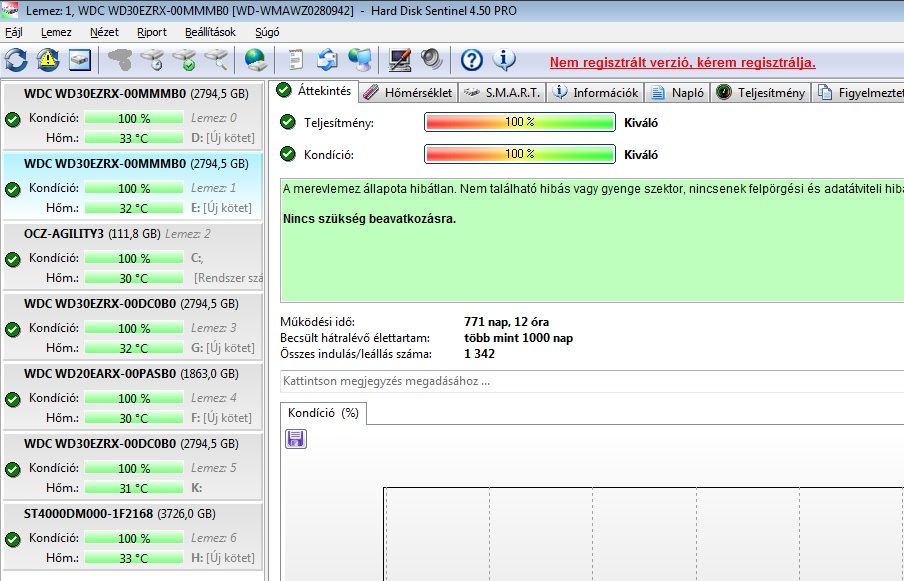Click the grayed-out cloud-shaped toolbar icon
This screenshot has height=581, width=904.
[x=120, y=59]
